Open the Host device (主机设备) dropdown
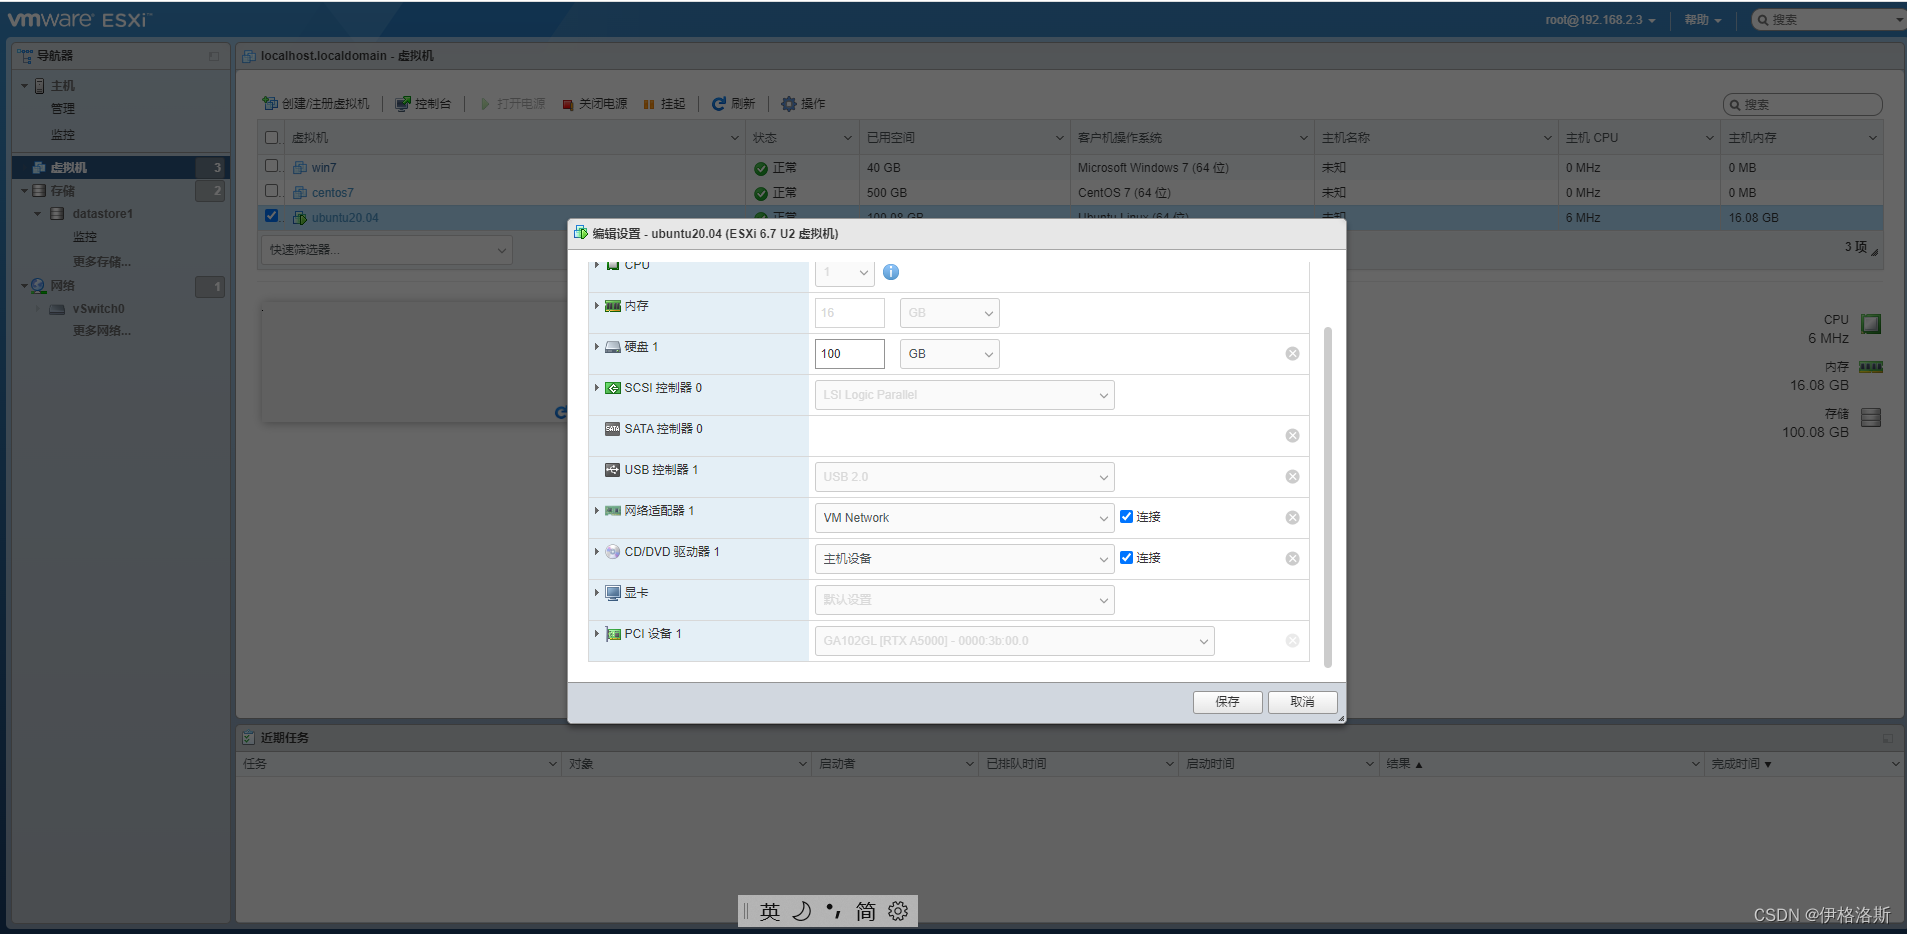This screenshot has height=934, width=1907. (965, 559)
